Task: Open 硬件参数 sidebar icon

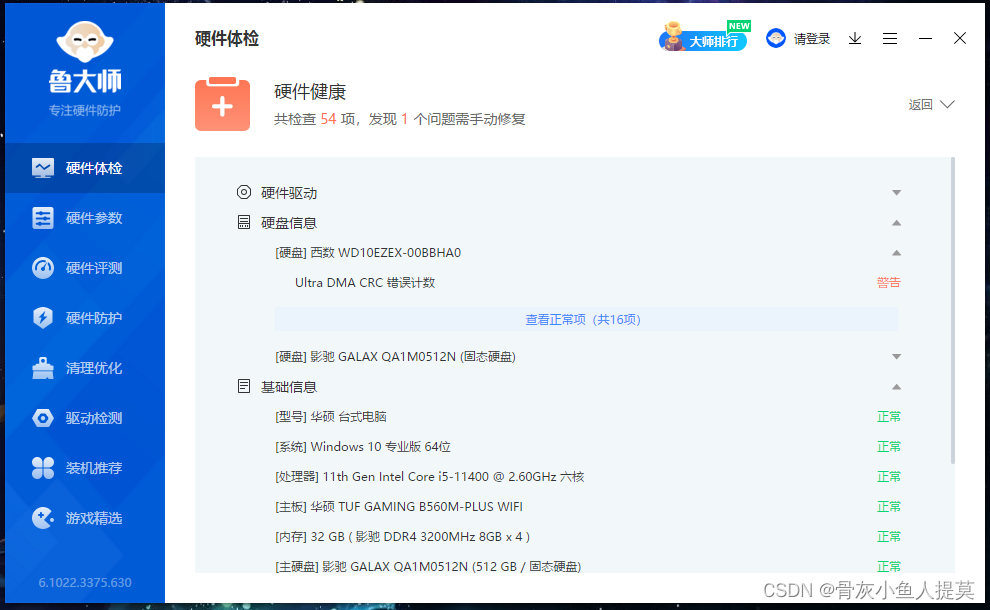Action: pyautogui.click(x=43, y=218)
